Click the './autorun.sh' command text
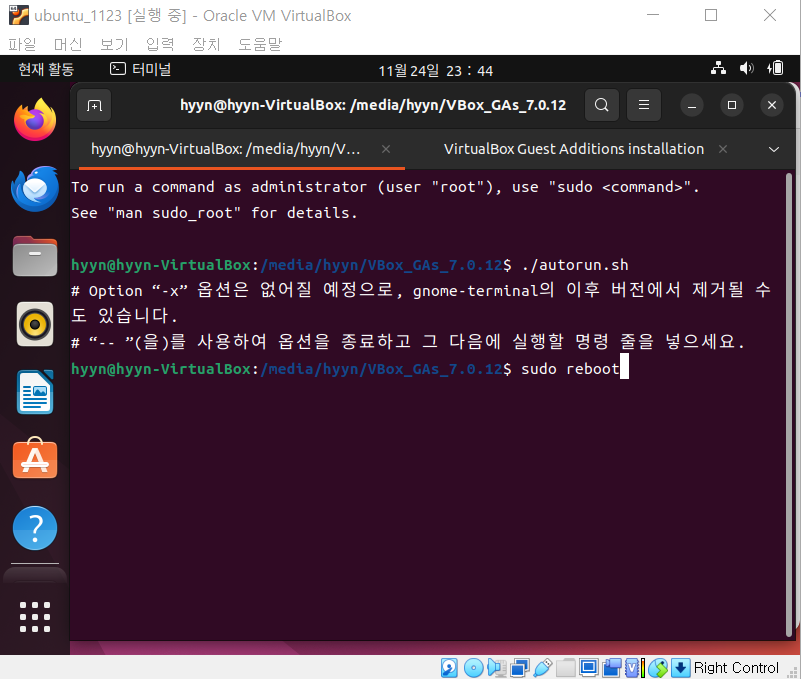 coord(575,265)
